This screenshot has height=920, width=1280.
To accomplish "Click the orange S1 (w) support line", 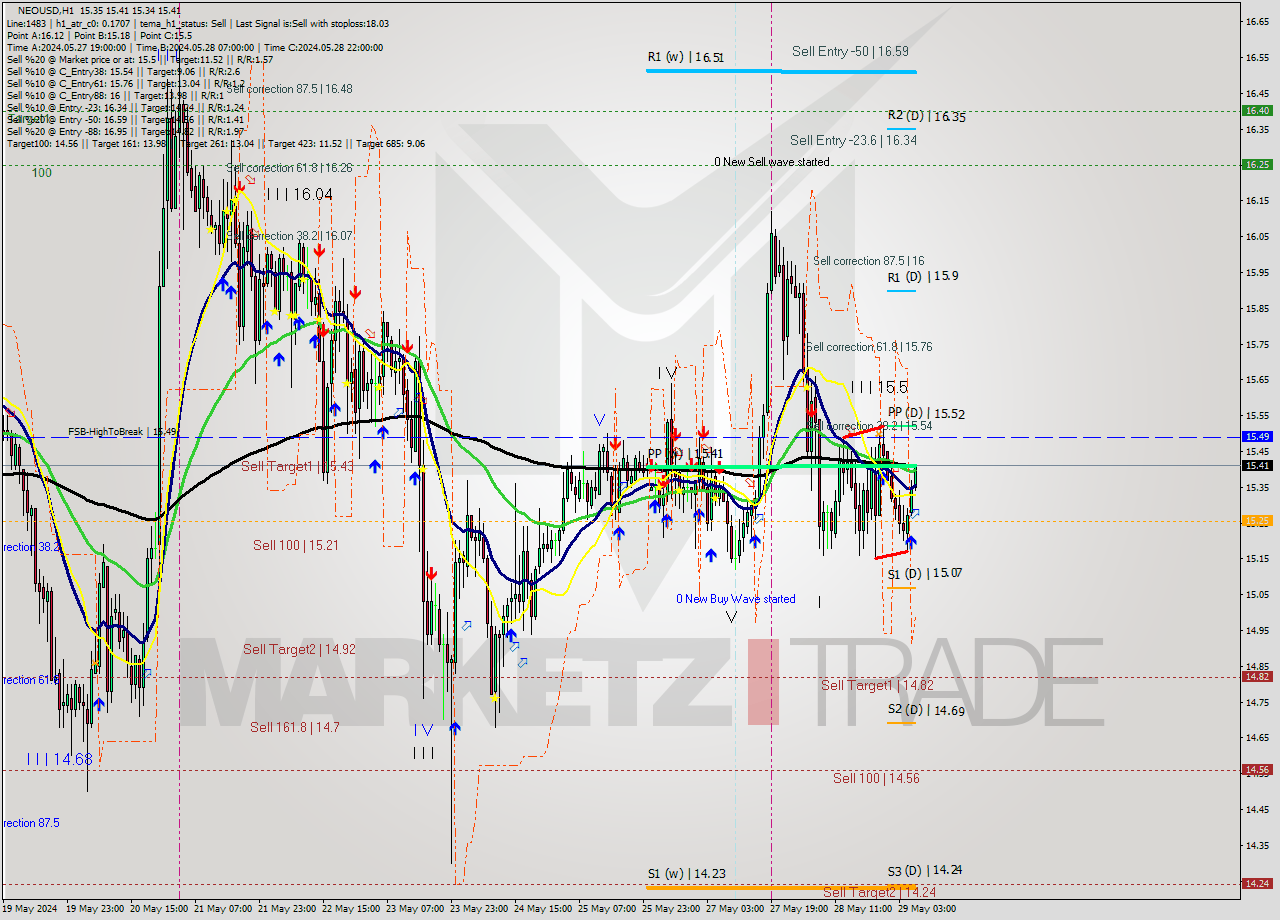I will coord(781,887).
